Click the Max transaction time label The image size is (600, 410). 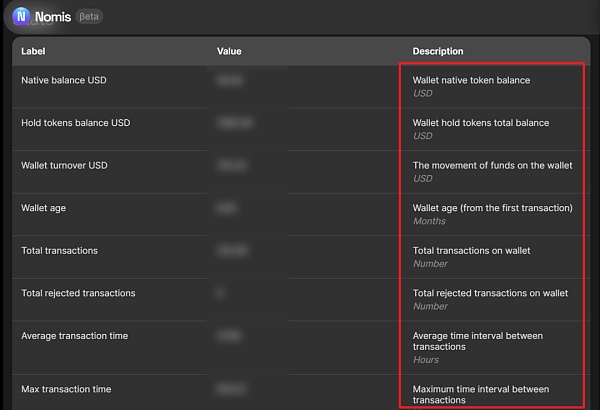pos(66,389)
